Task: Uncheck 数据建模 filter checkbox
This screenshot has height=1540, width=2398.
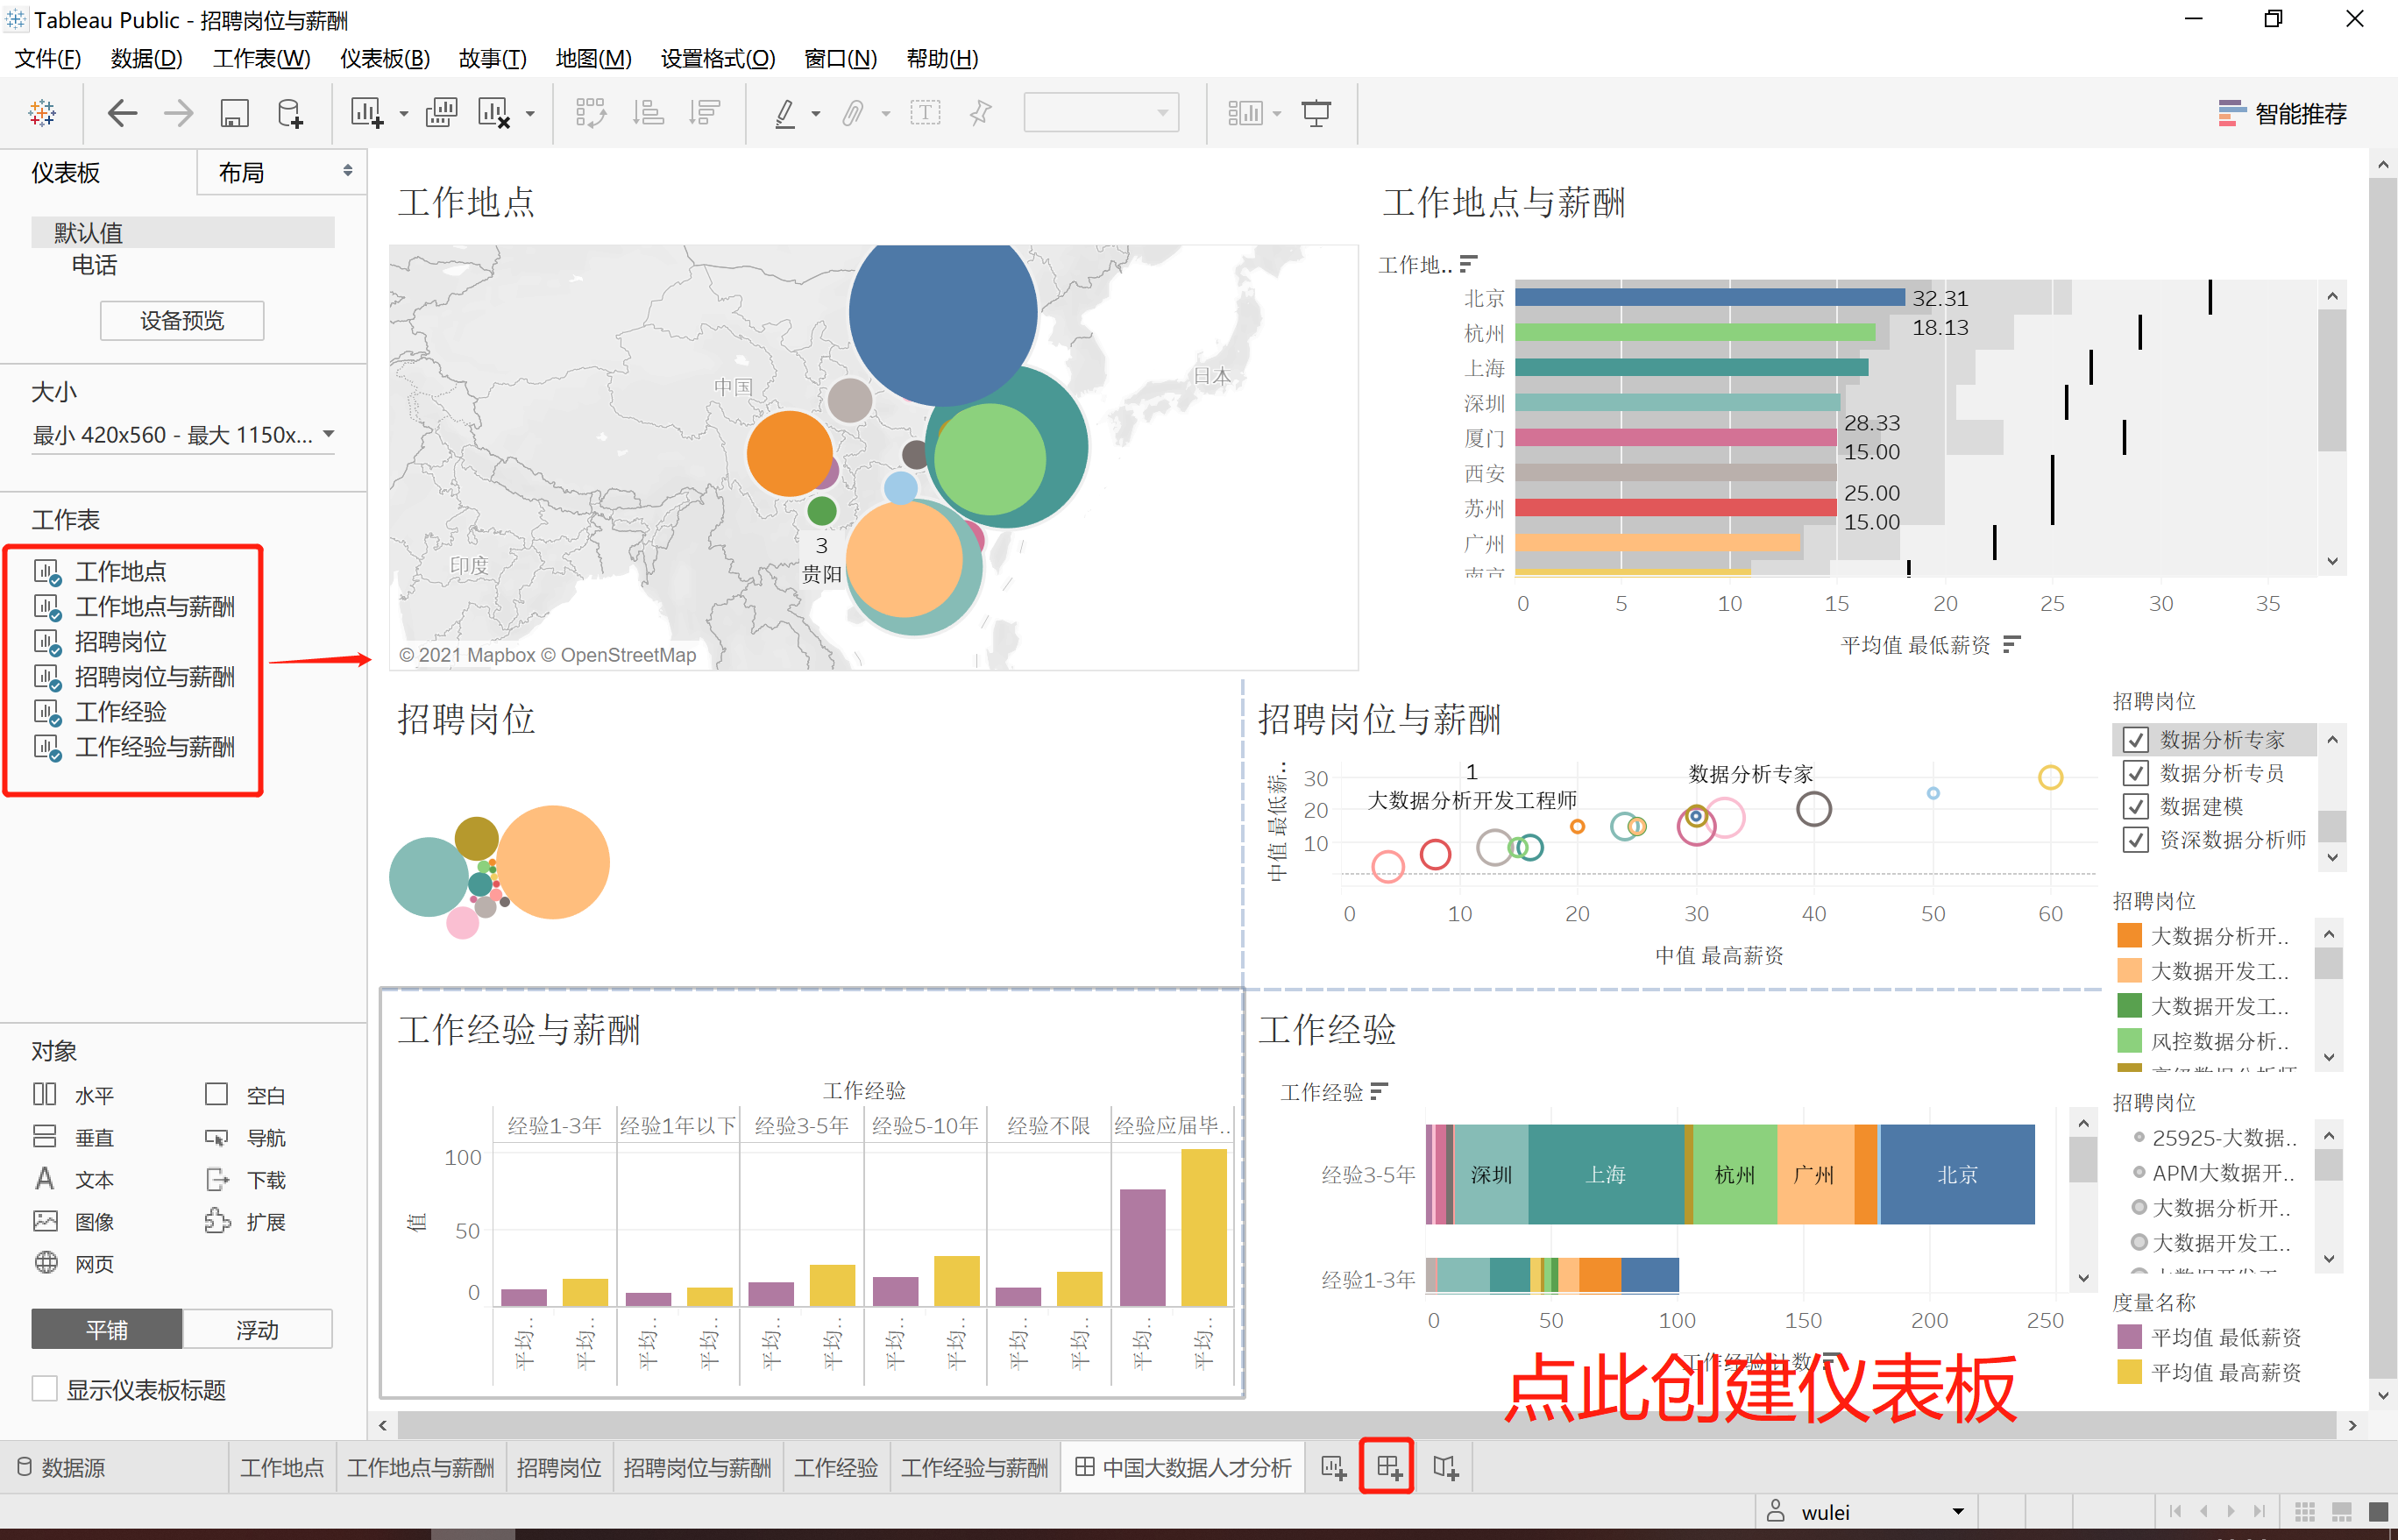Action: point(2135,806)
